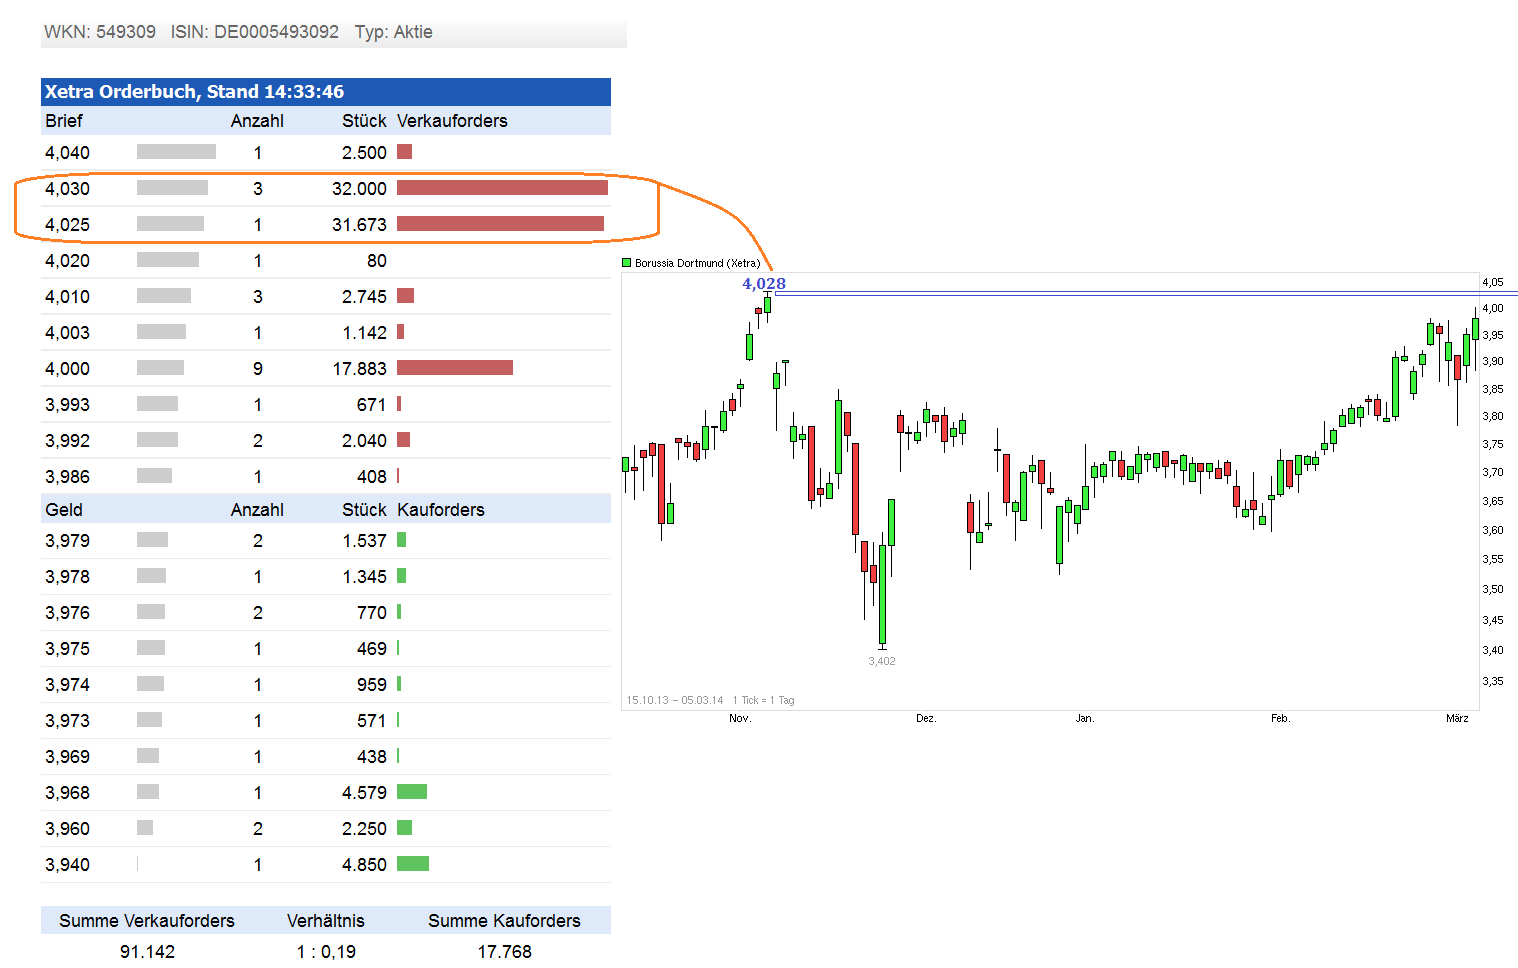This screenshot has height=968, width=1518.
Task: Click the Verkauforders column header
Action: click(x=452, y=121)
